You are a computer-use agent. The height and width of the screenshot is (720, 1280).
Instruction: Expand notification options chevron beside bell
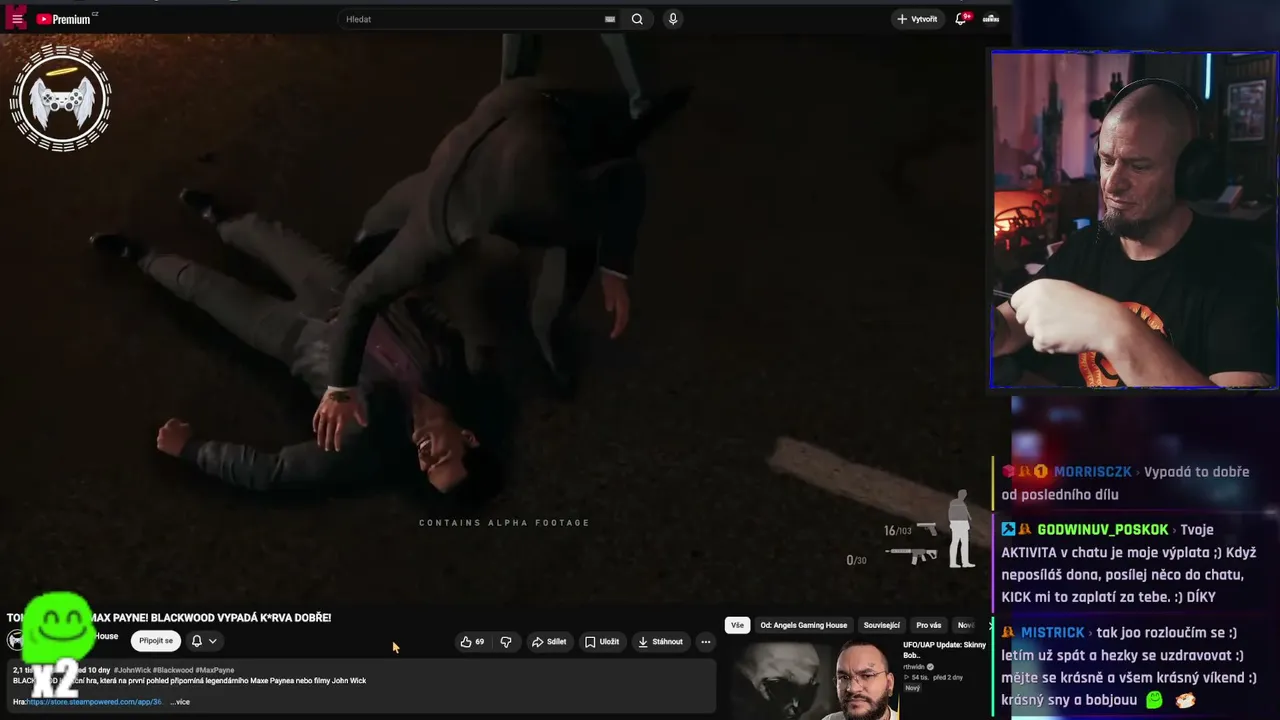point(213,641)
